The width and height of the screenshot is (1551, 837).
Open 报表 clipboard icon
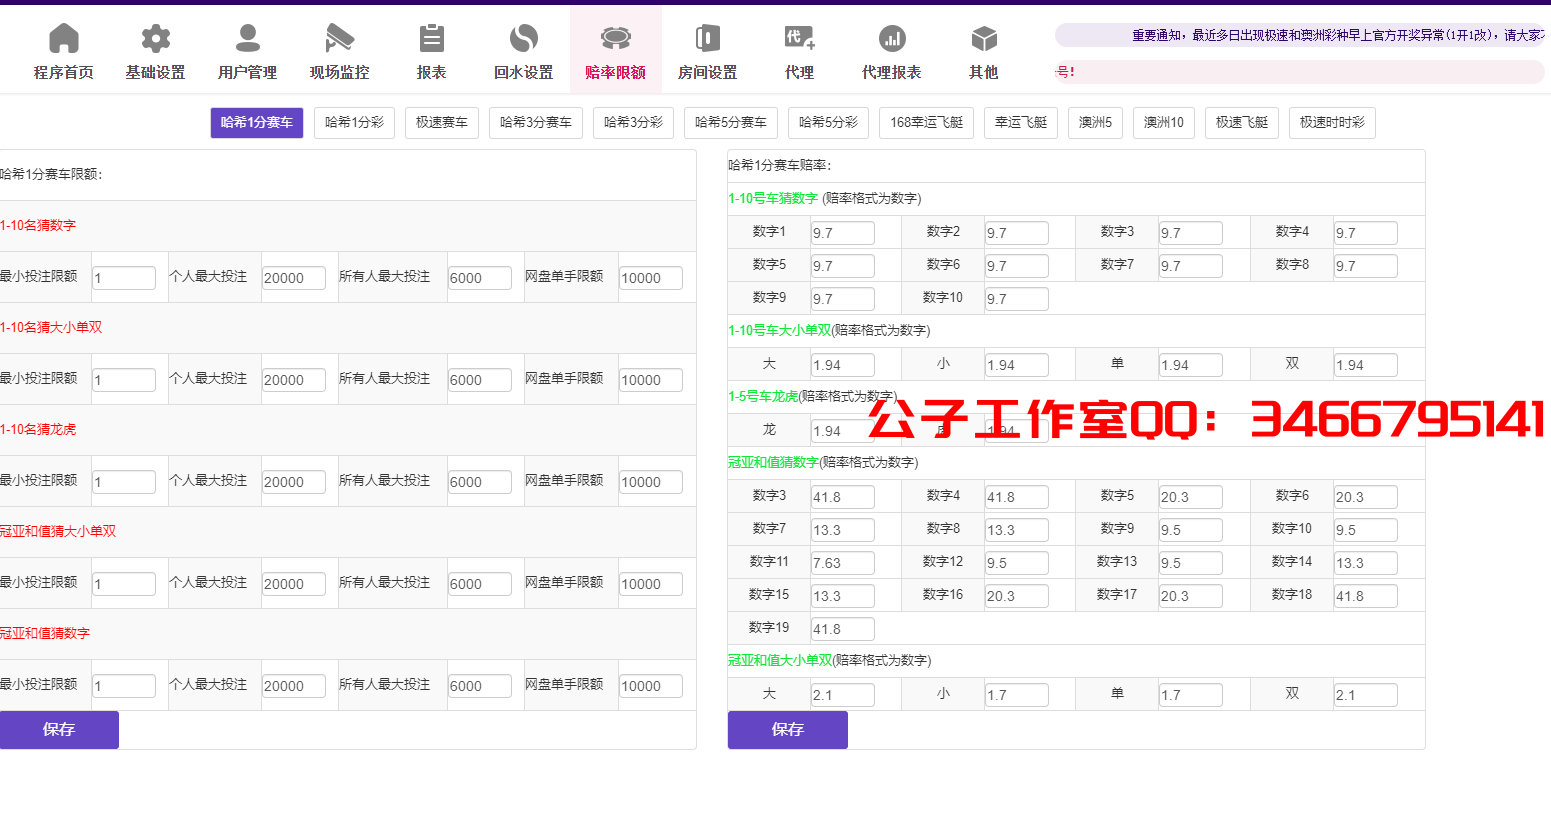(432, 39)
